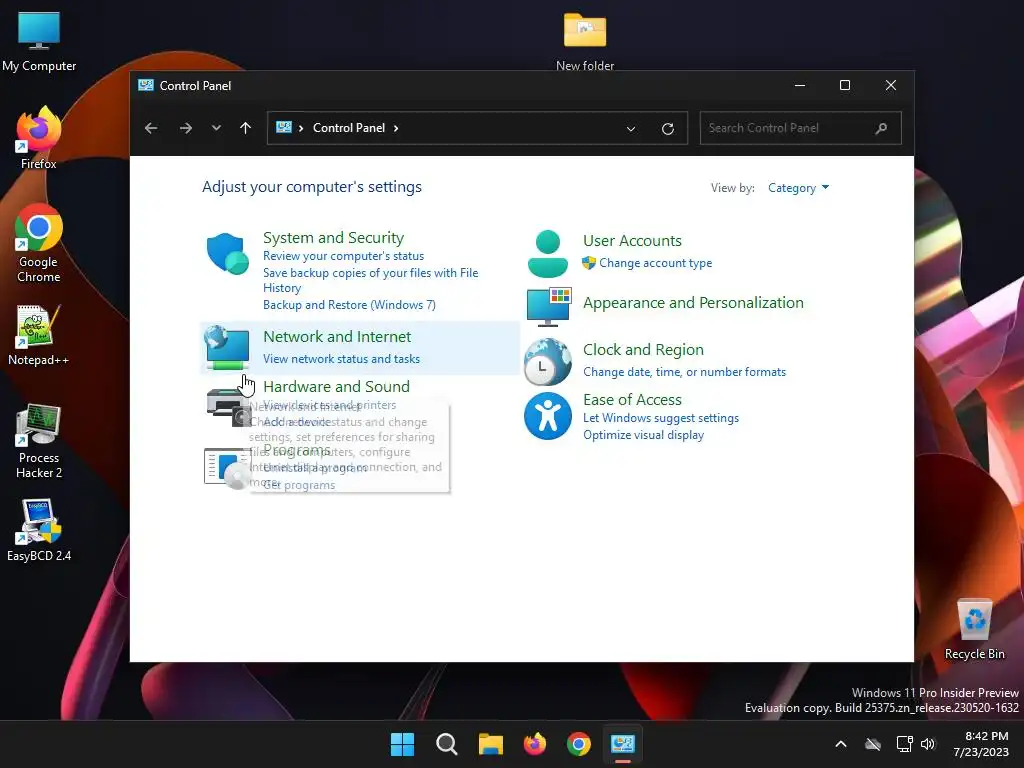
Task: Open Optimize visual display link
Action: pos(643,435)
